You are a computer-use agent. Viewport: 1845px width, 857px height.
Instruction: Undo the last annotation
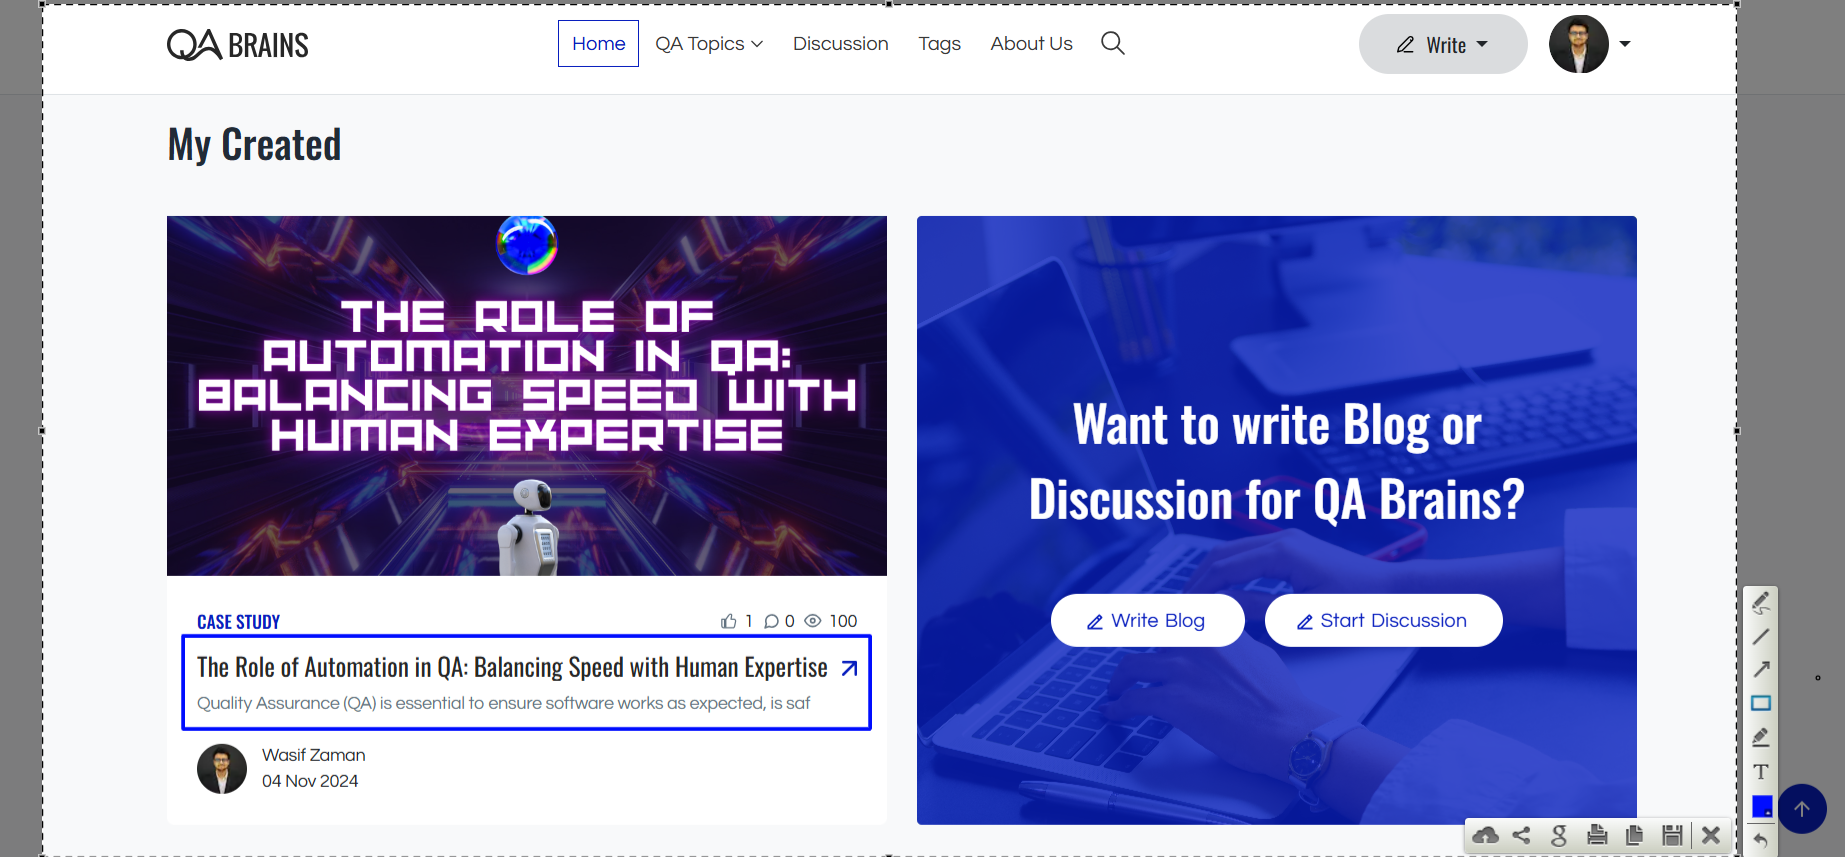pyautogui.click(x=1761, y=841)
